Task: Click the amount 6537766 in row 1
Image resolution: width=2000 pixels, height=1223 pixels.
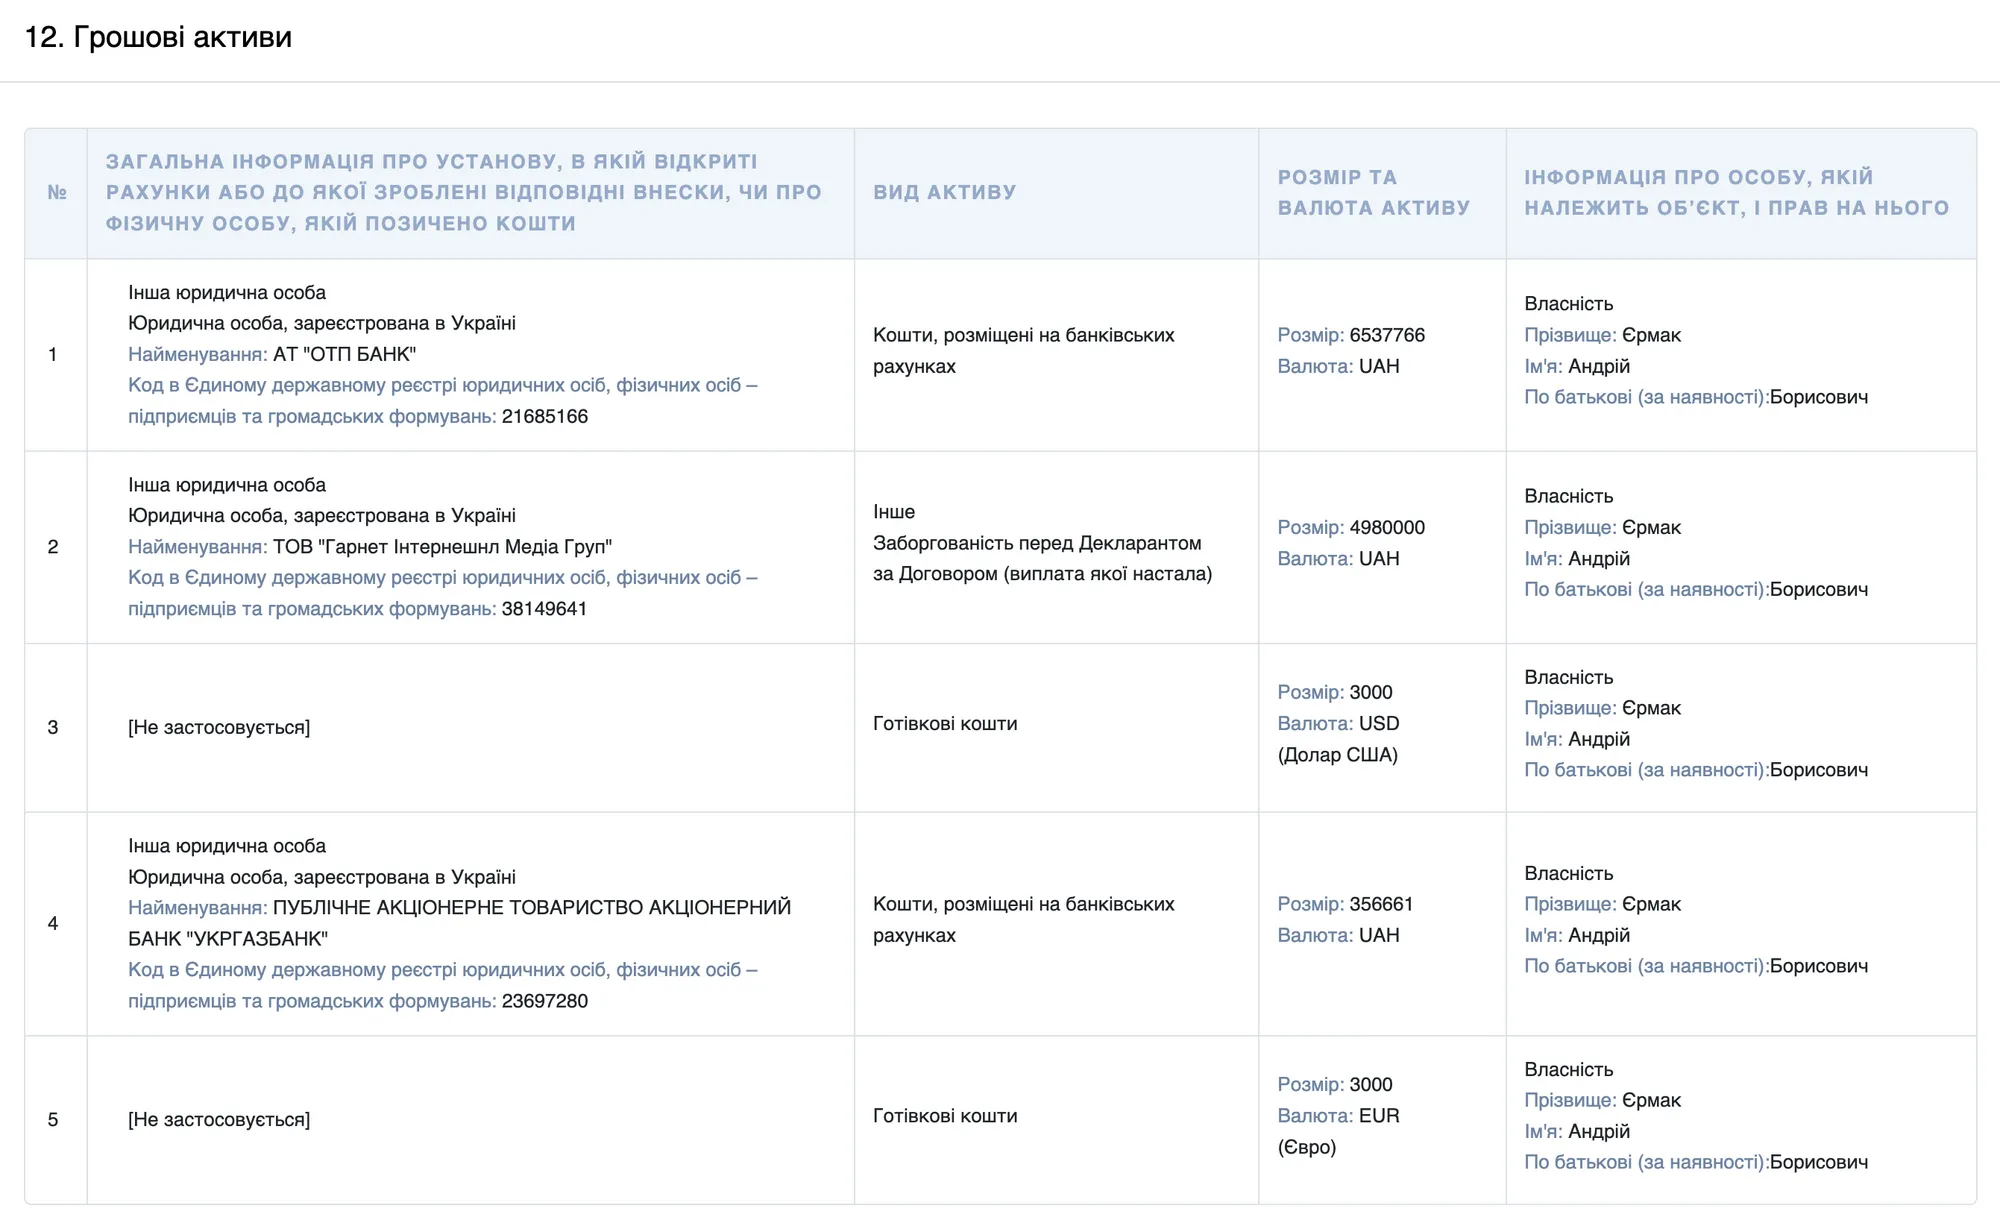Action: pos(1386,335)
